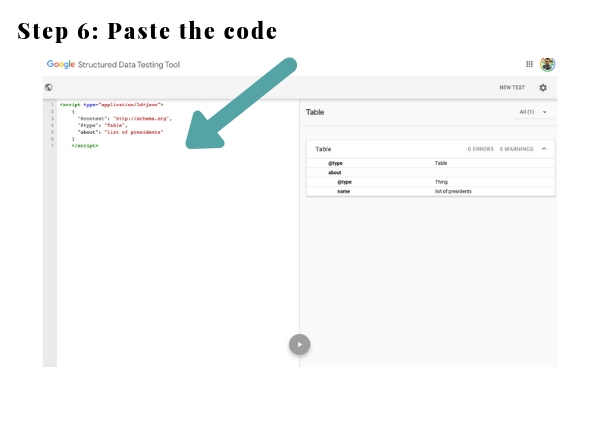This screenshot has width=600, height=425.
Task: Click the Google logo
Action: point(61,64)
